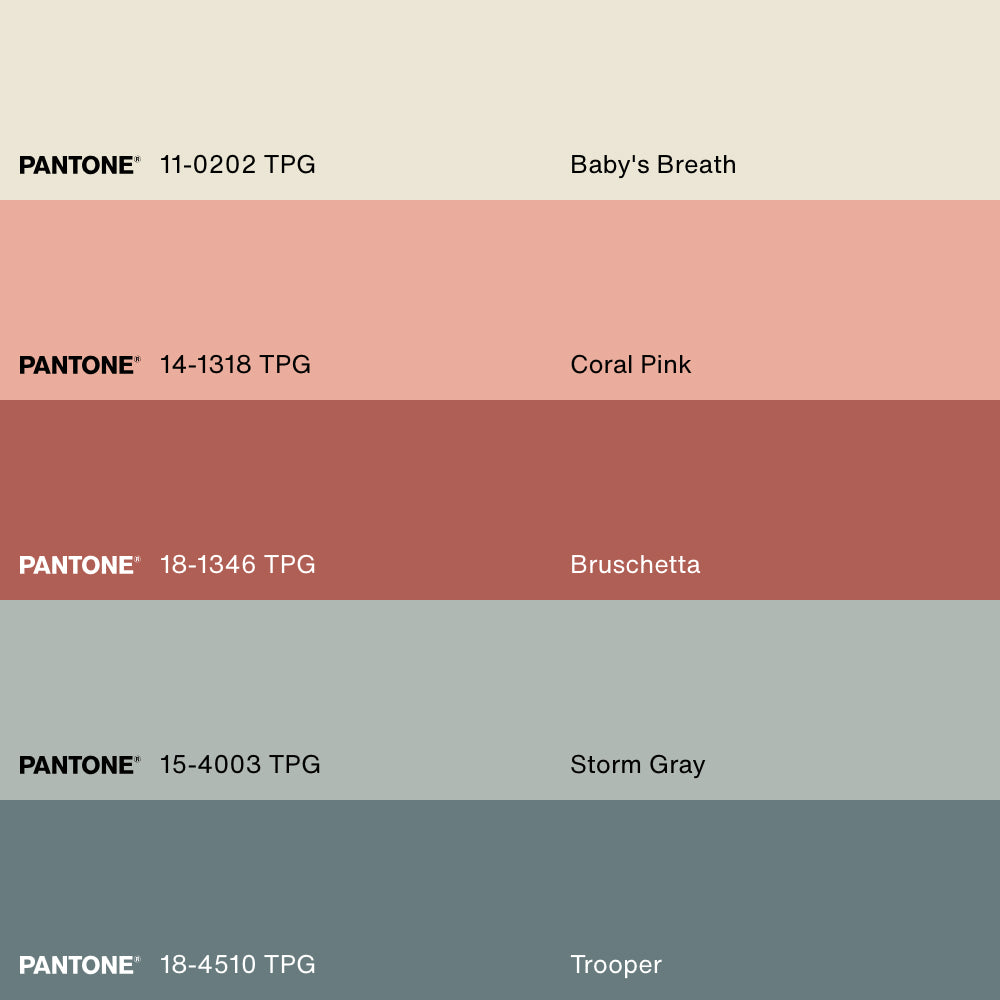1000x1000 pixels.
Task: Click the code 14-1318 TPG
Action: pos(235,365)
